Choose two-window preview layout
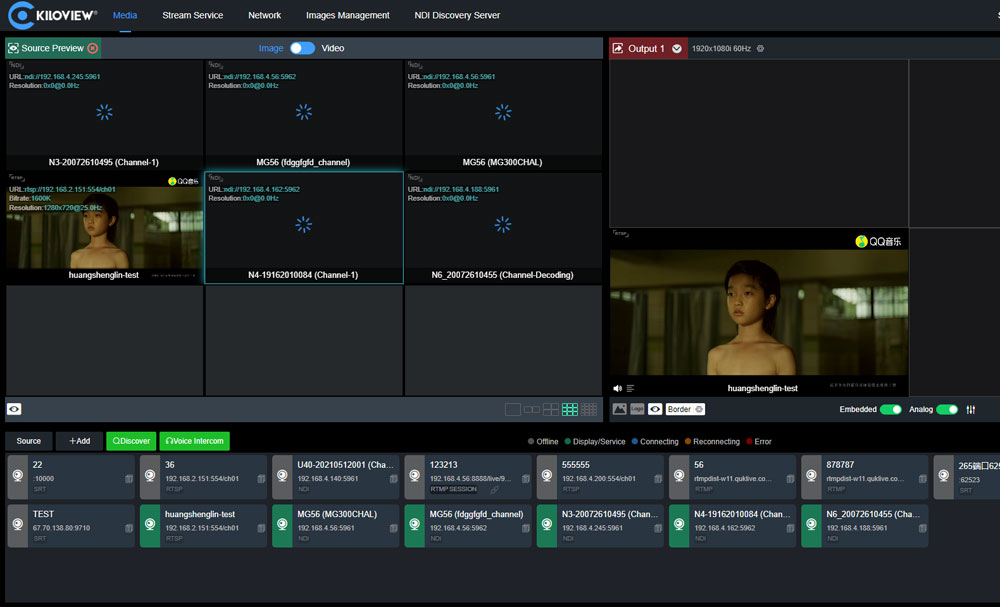 (x=532, y=409)
